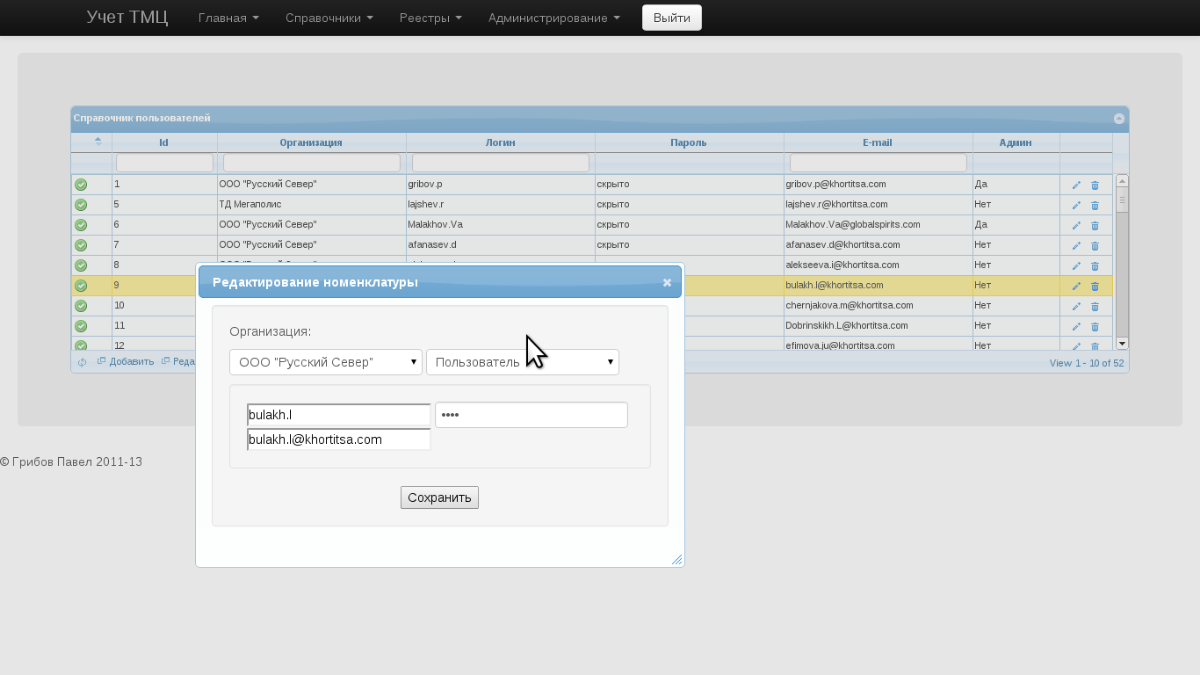Image resolution: width=1200 pixels, height=675 pixels.
Task: Click the email field containing bulakh.l@khortitsa.com
Action: (x=338, y=439)
